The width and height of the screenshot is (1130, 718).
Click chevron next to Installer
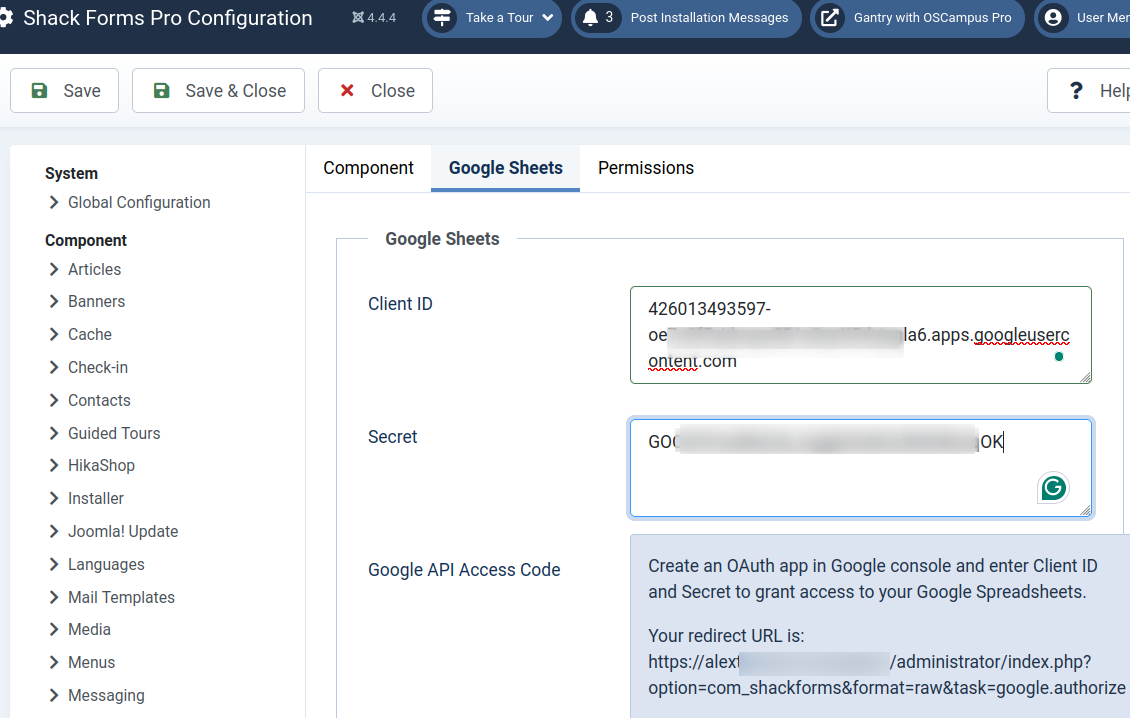[x=54, y=499]
